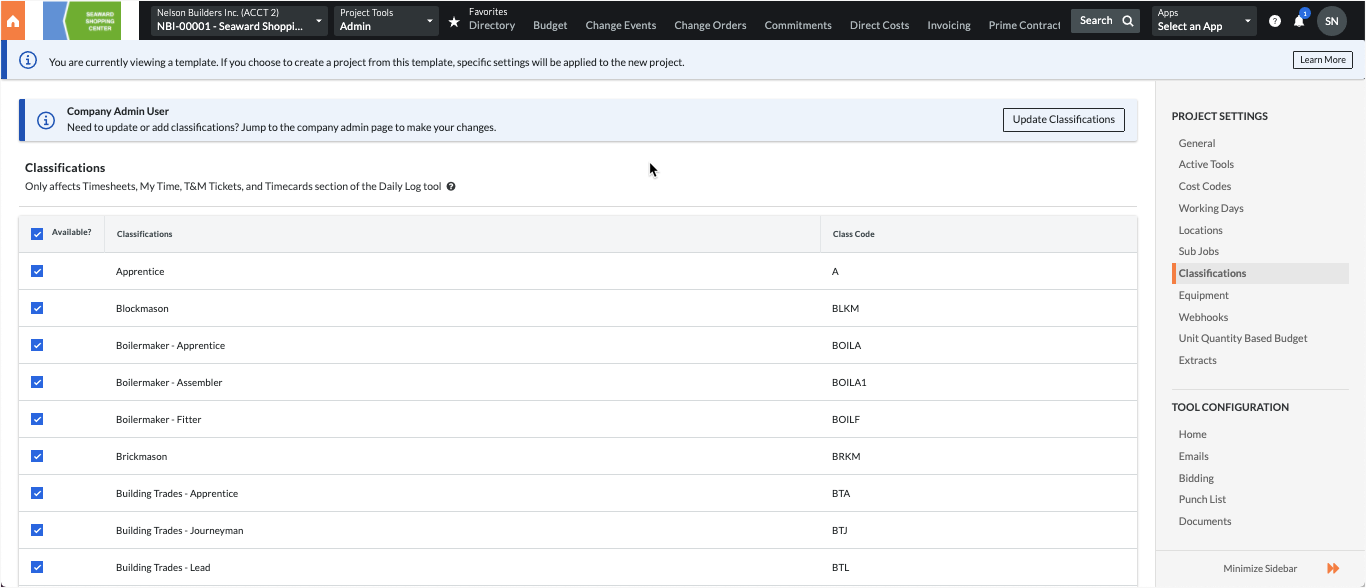
Task: Uncheck Building Trades - Lead checkbox
Action: tap(37, 567)
